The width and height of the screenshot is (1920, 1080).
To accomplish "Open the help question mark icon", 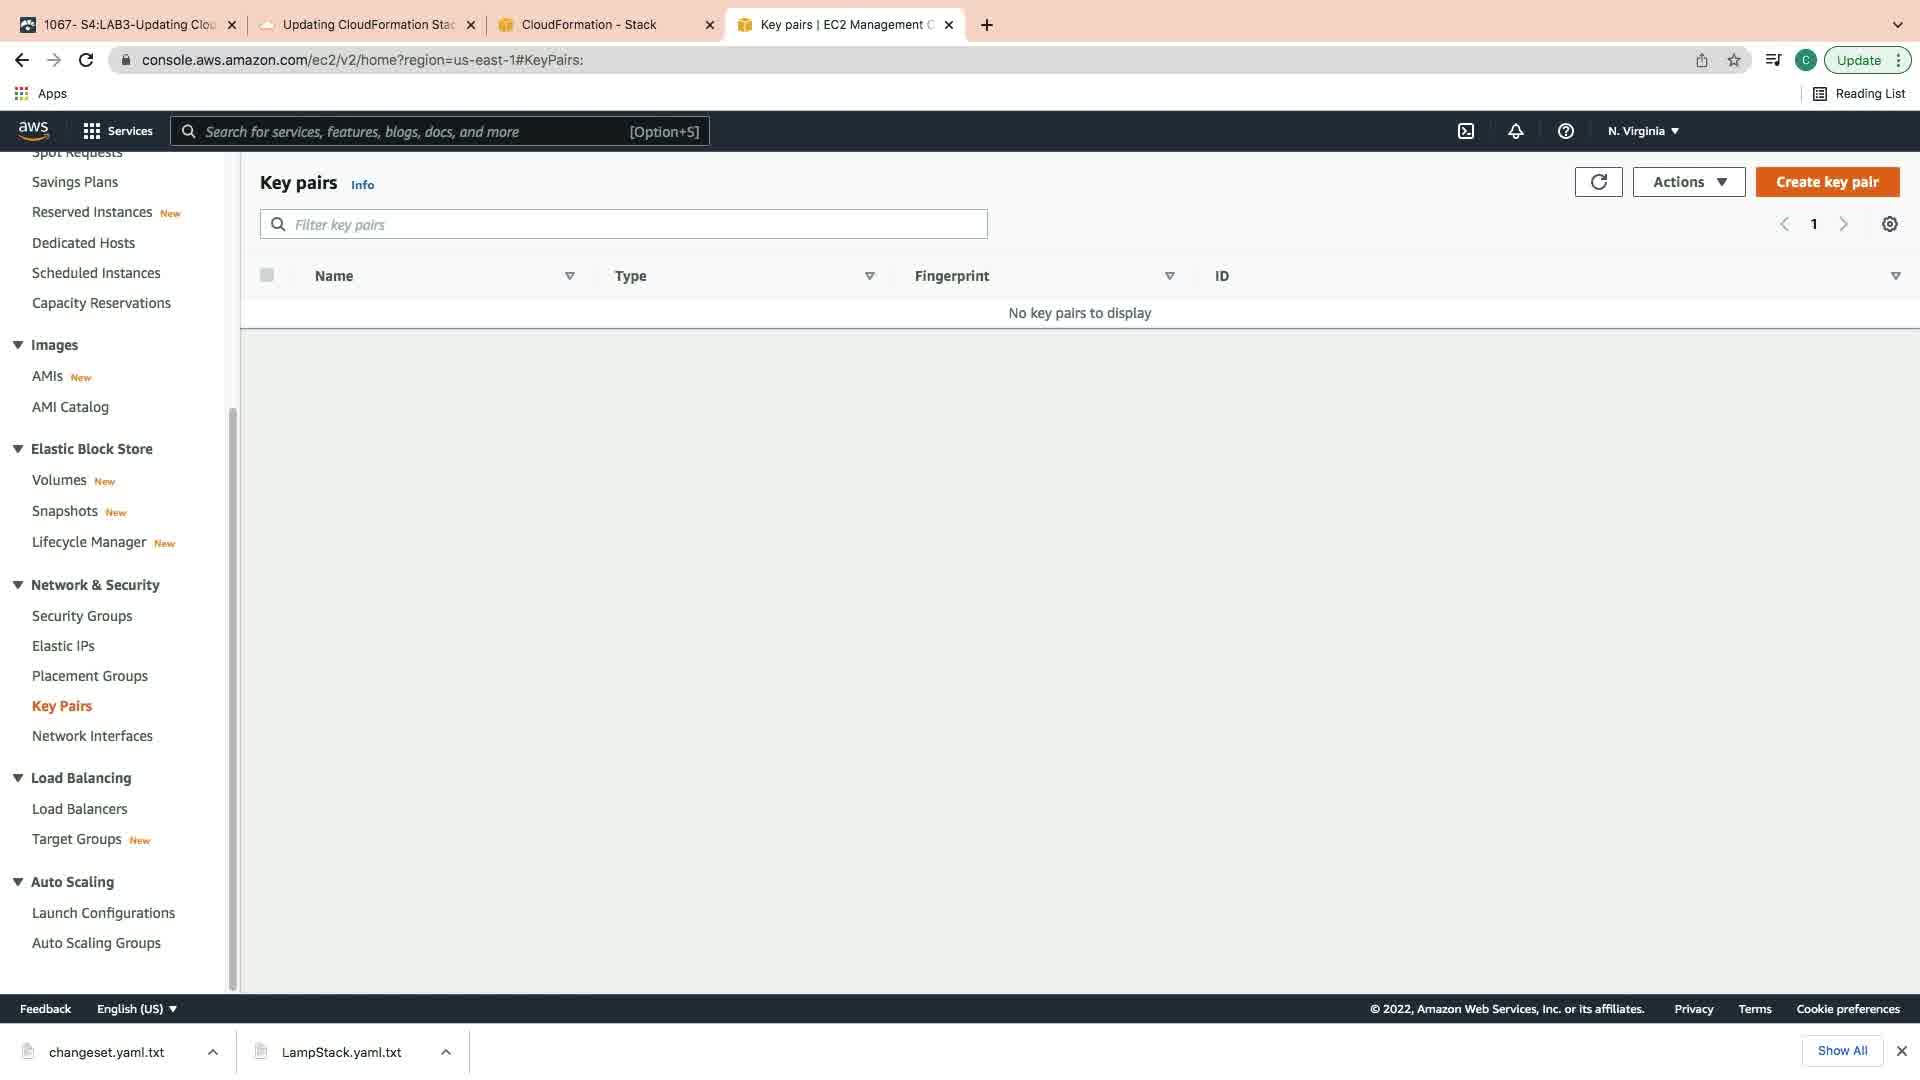I will 1566,131.
